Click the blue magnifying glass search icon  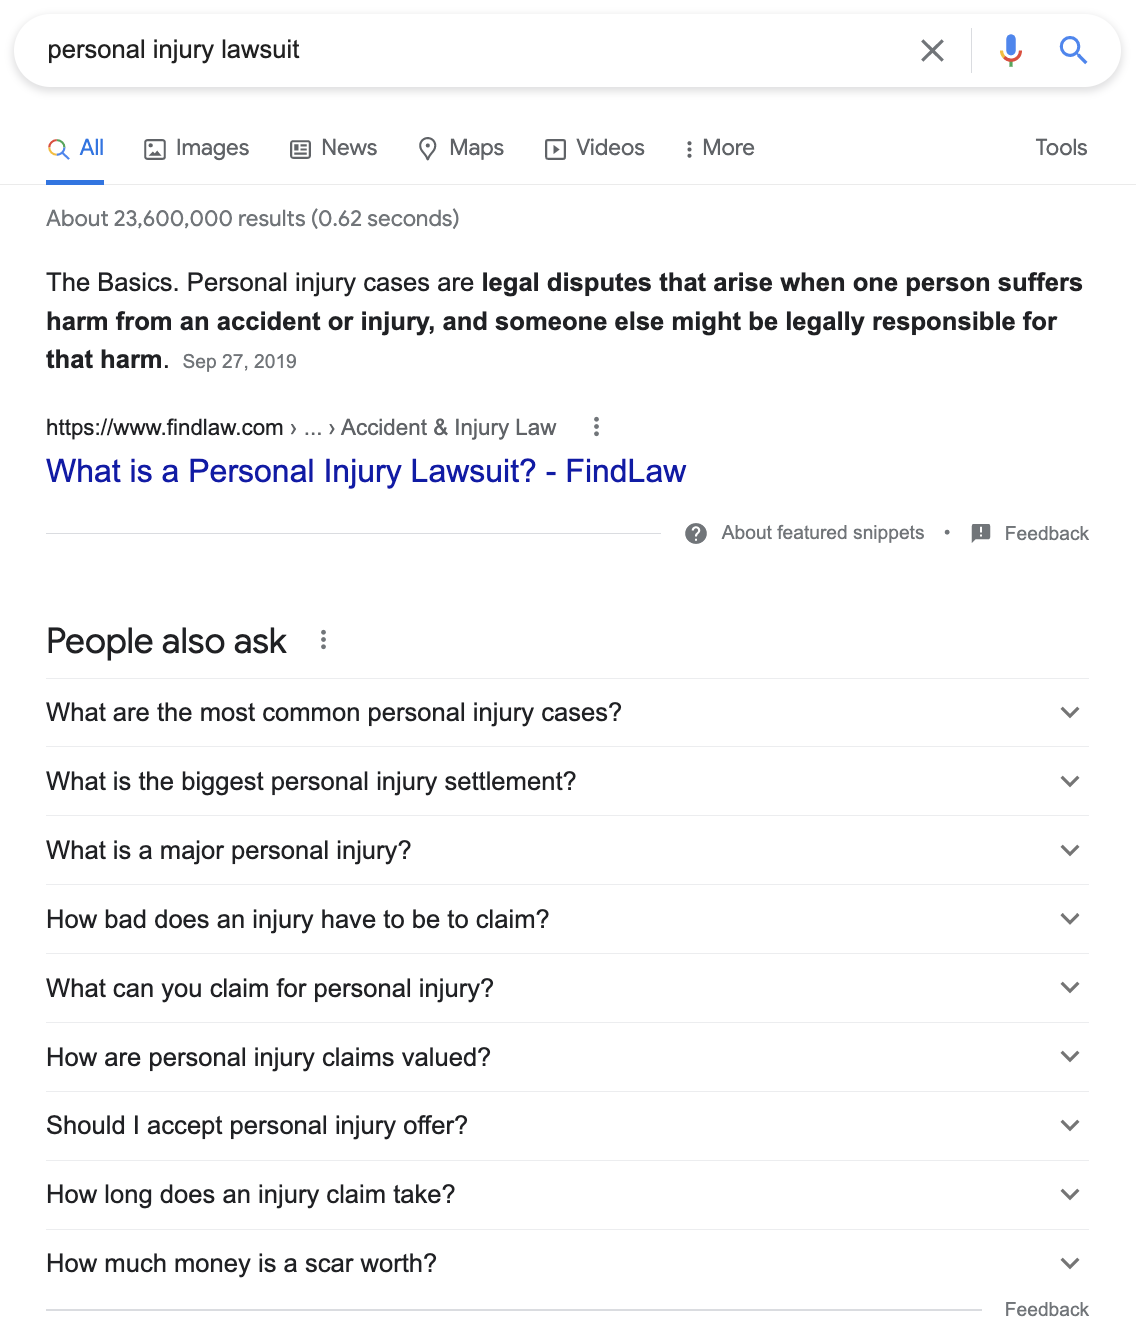(1073, 50)
